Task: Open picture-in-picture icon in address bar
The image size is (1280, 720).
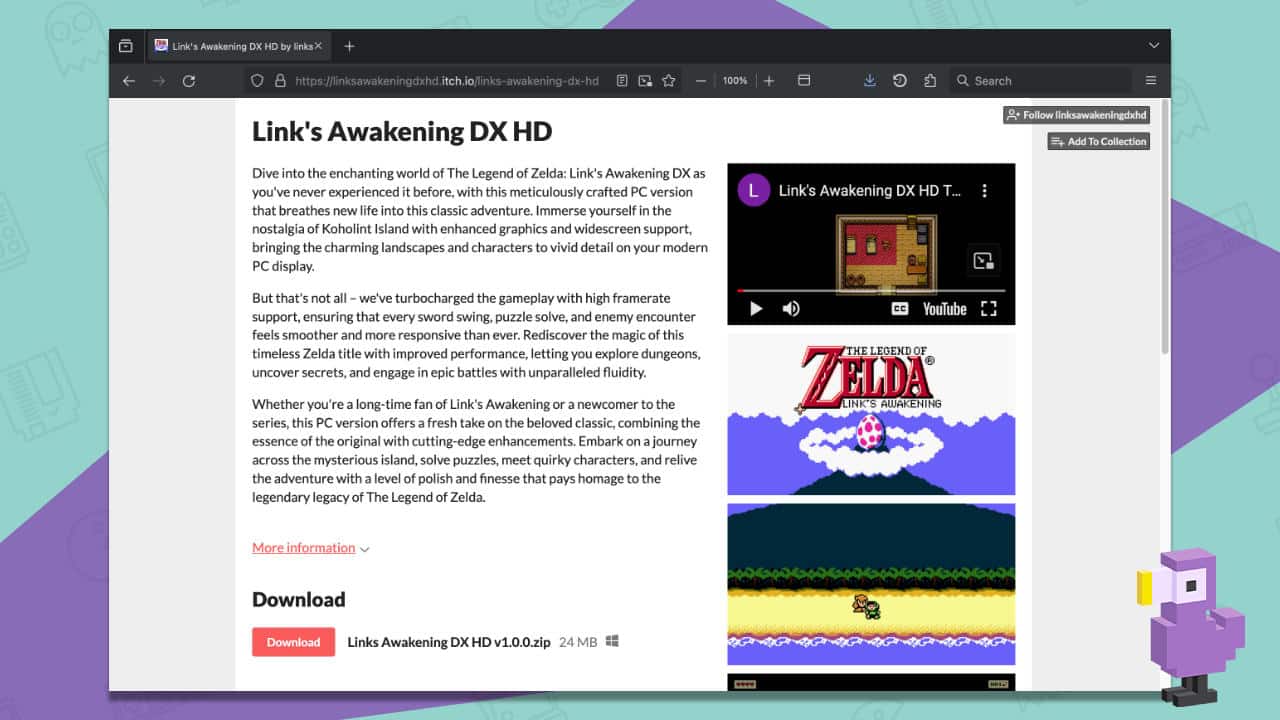Action: coord(645,81)
